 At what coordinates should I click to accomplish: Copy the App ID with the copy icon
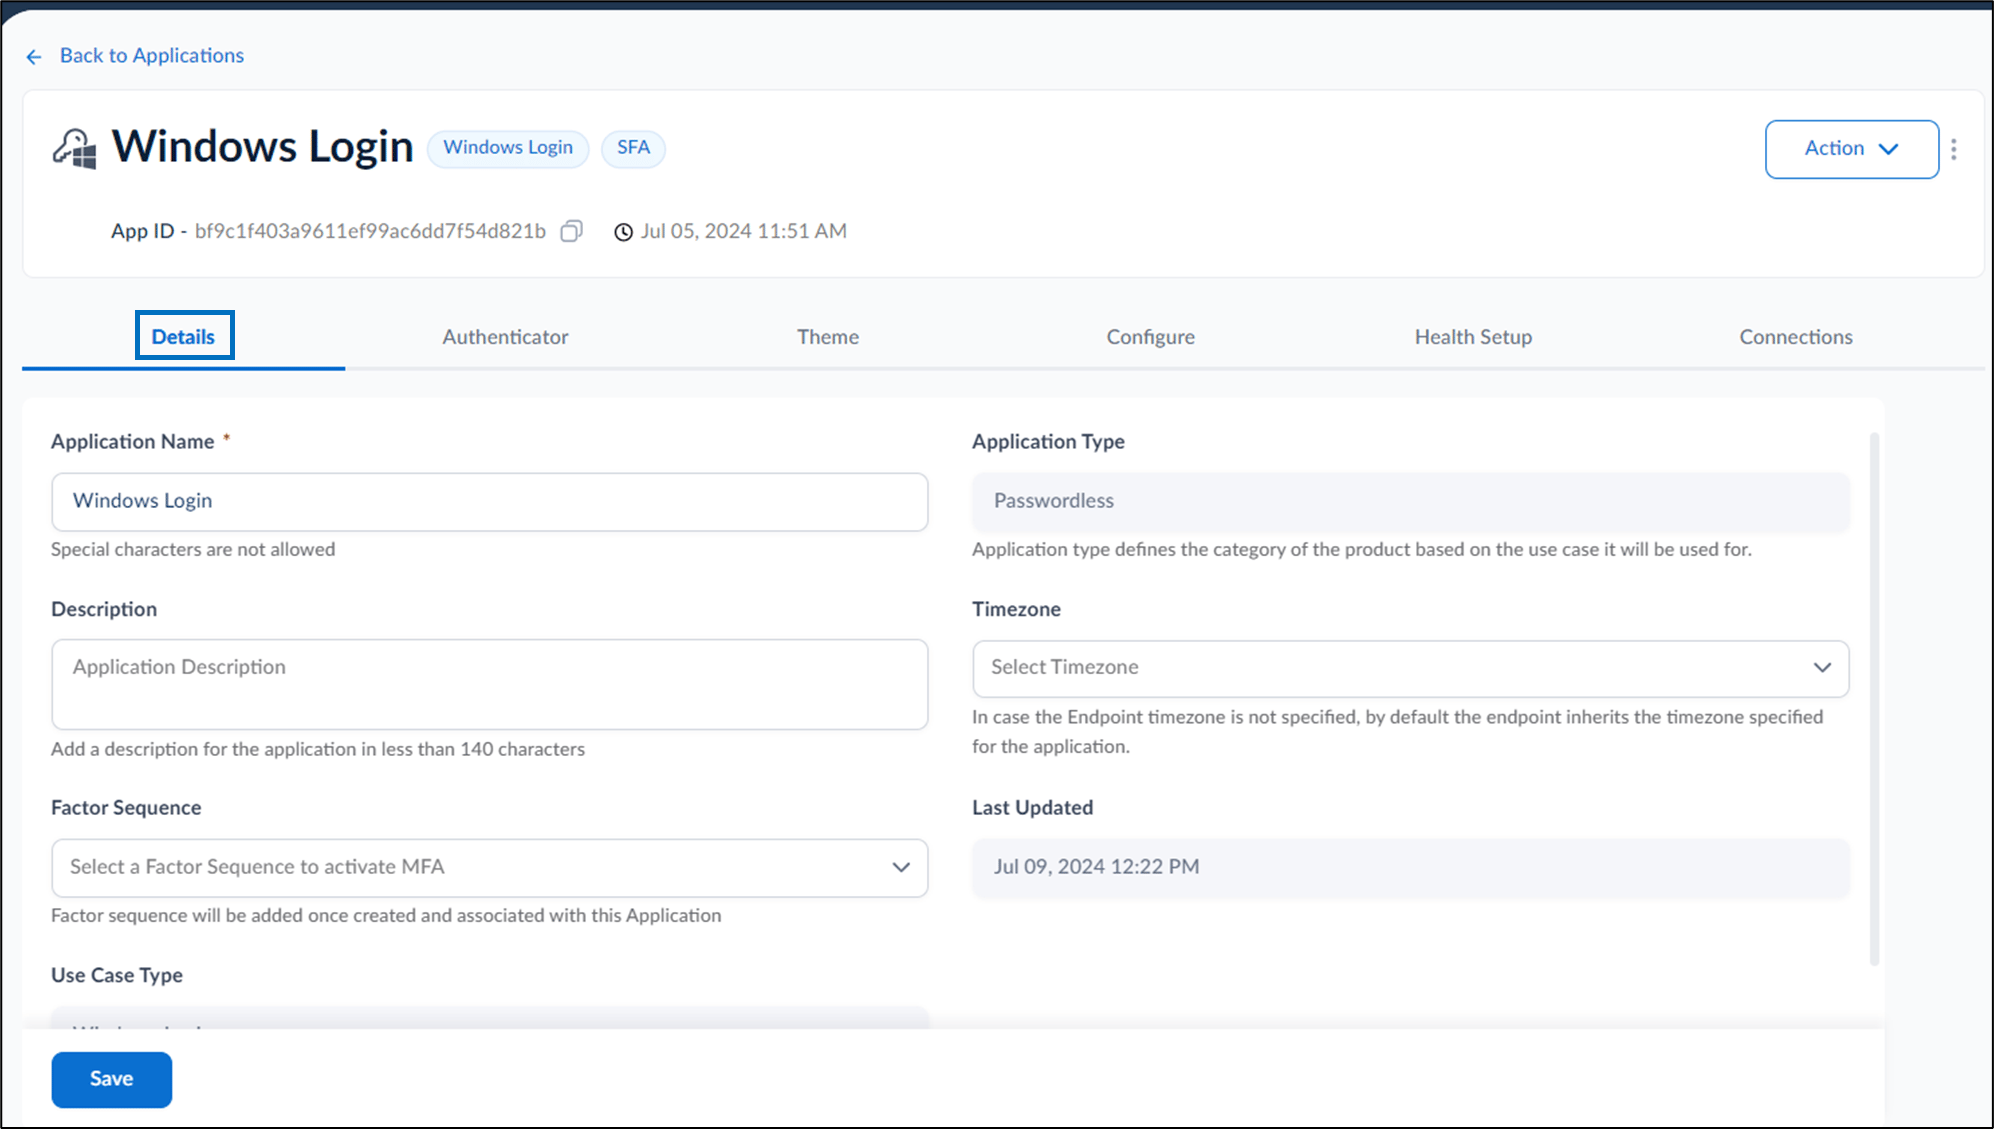tap(571, 231)
